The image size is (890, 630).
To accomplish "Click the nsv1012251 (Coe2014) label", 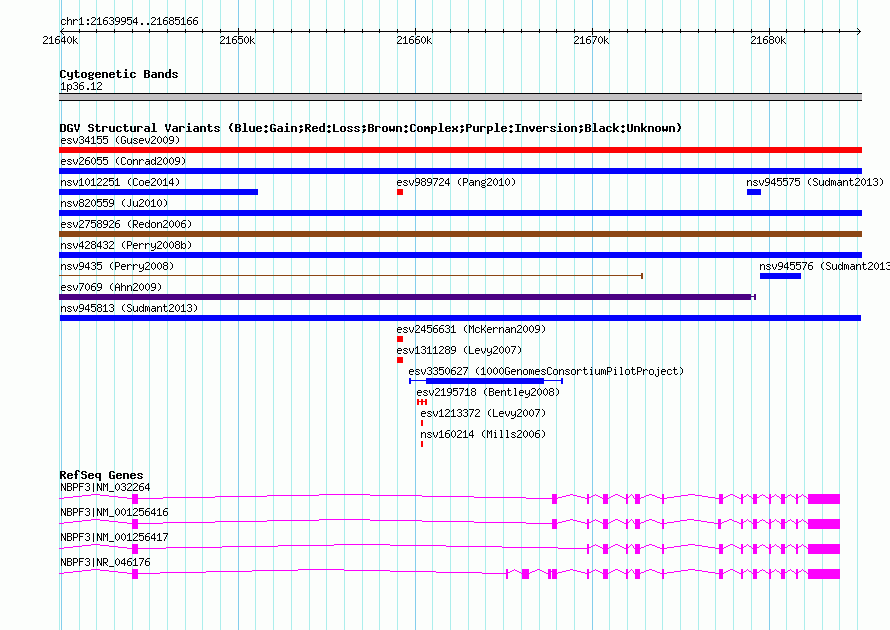I will (120, 182).
